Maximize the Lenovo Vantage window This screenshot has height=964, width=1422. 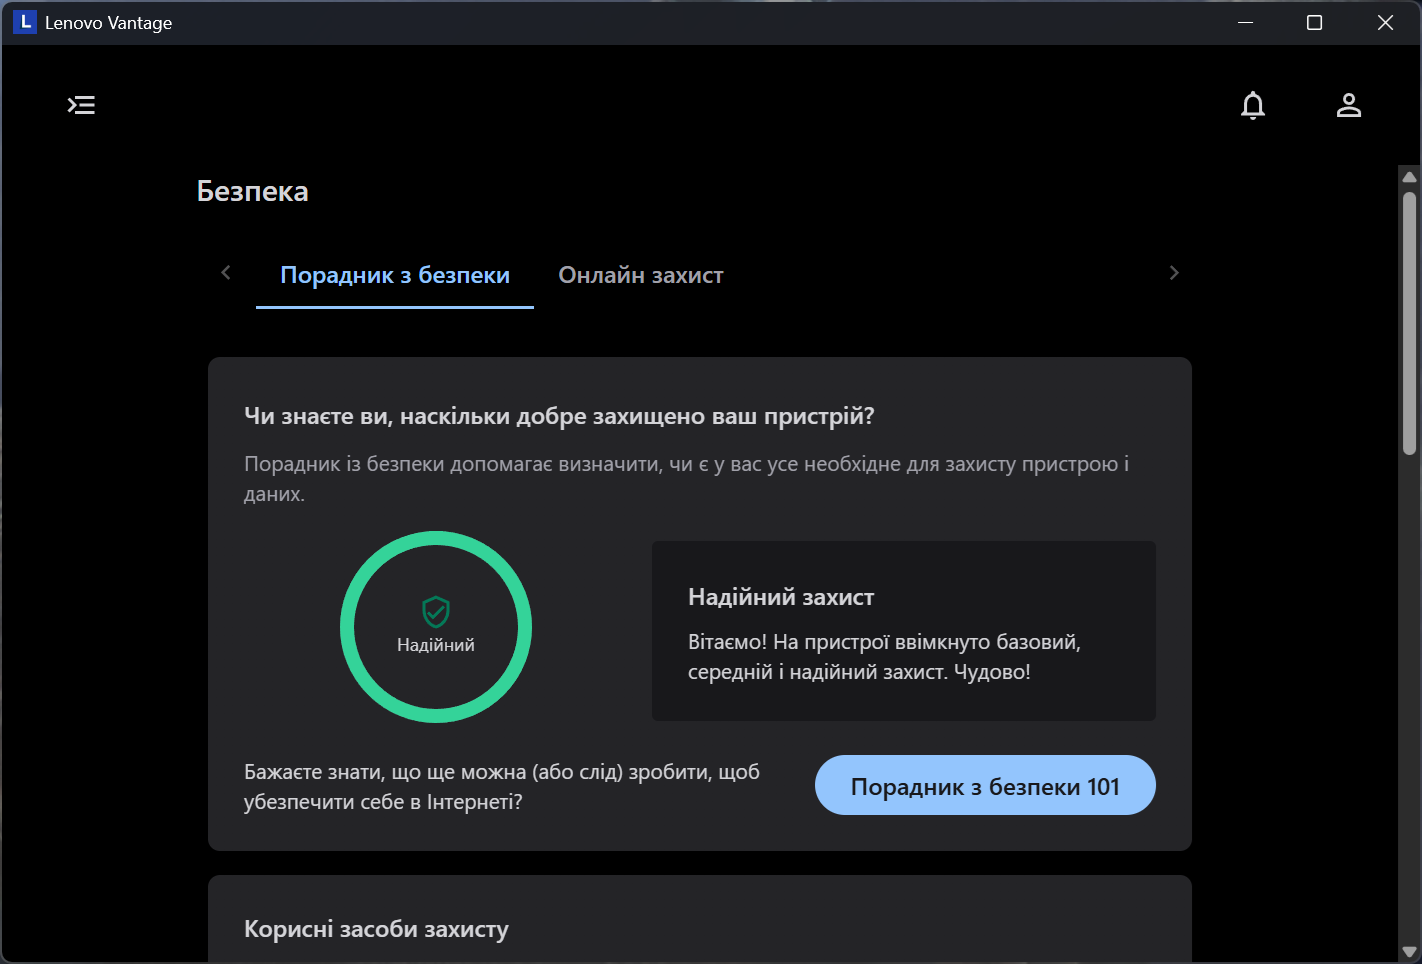click(x=1315, y=22)
